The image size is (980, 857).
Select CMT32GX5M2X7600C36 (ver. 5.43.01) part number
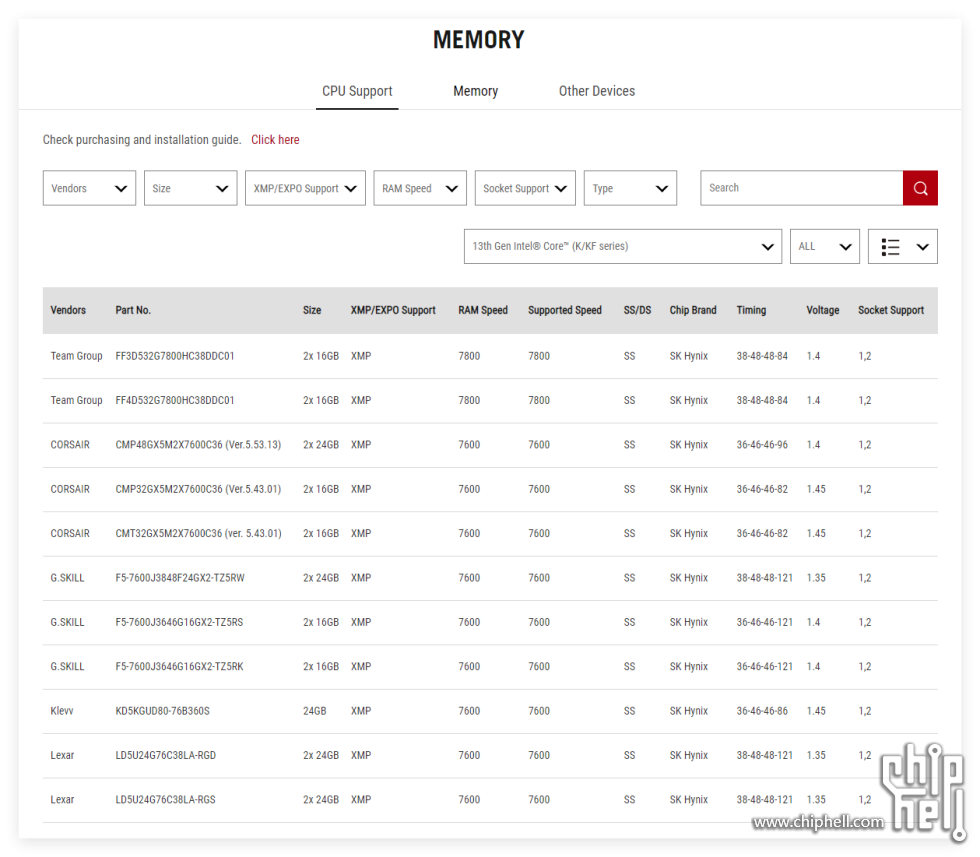pos(199,533)
